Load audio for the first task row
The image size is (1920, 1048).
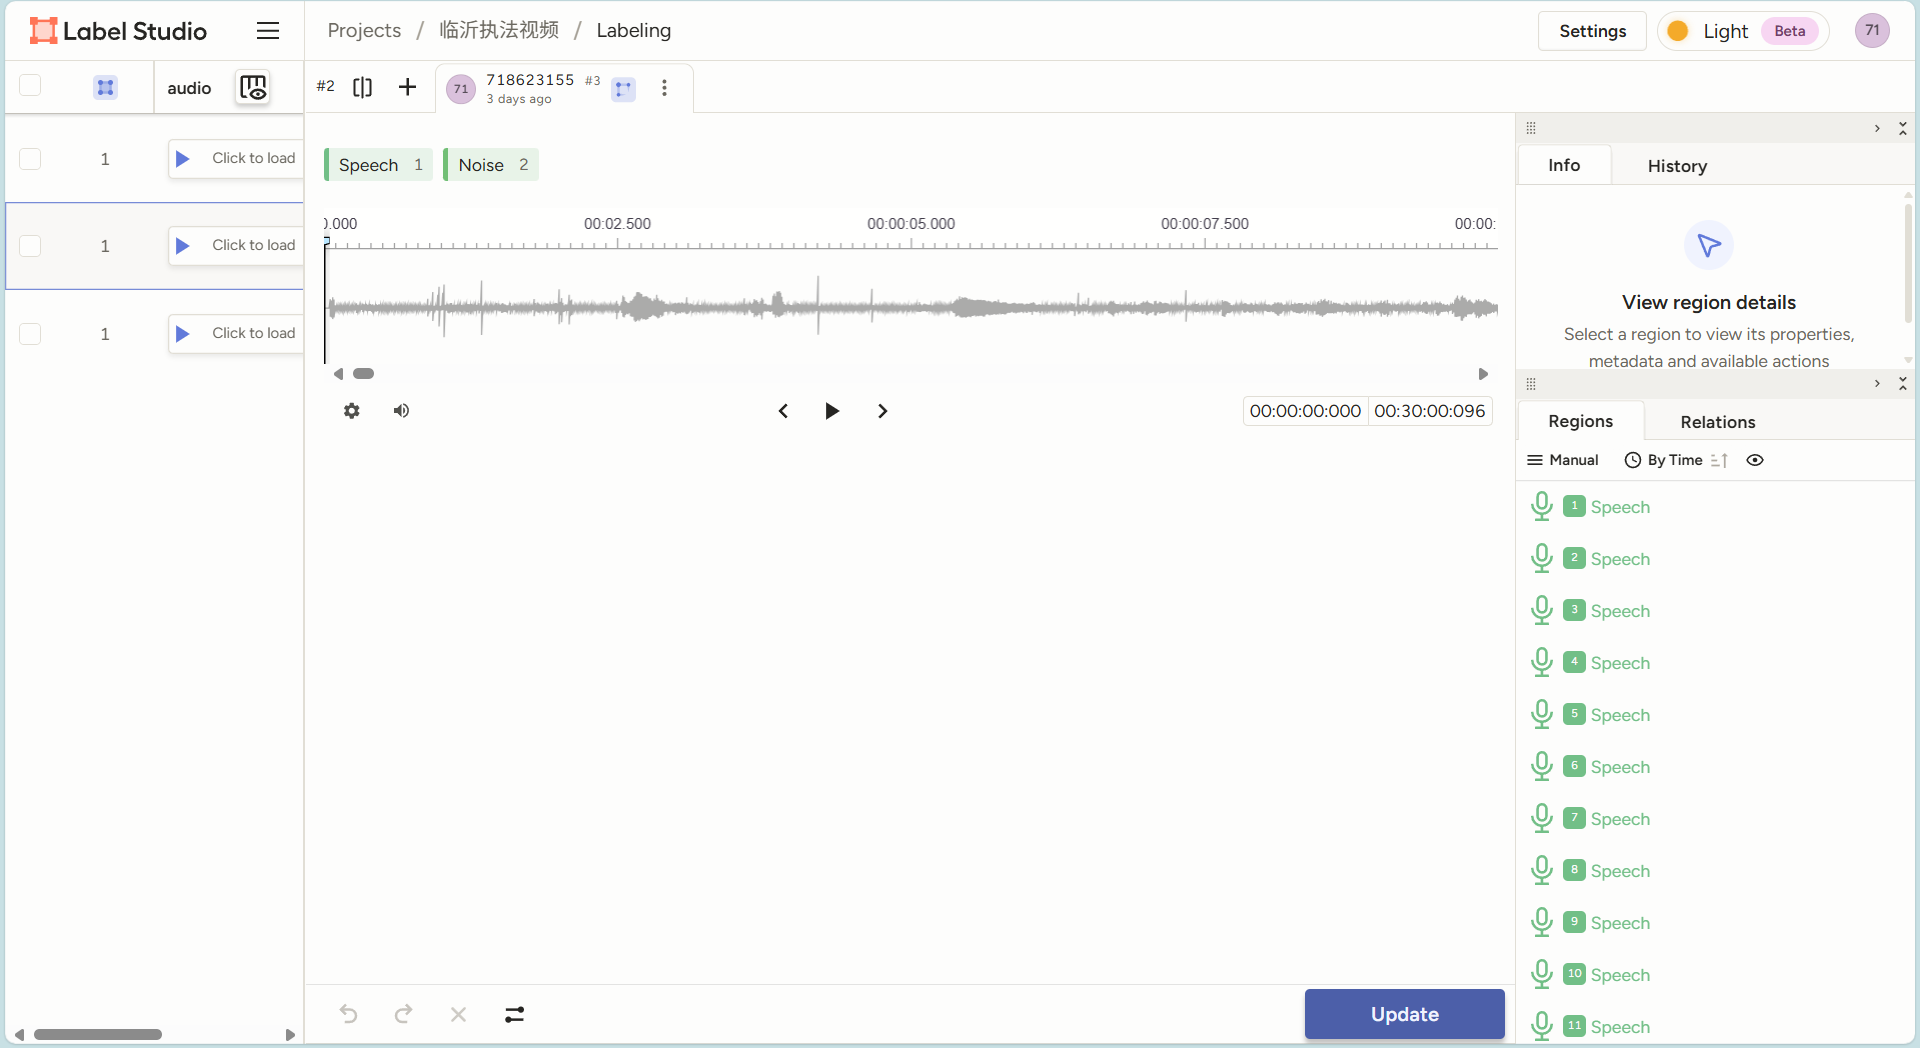click(236, 159)
